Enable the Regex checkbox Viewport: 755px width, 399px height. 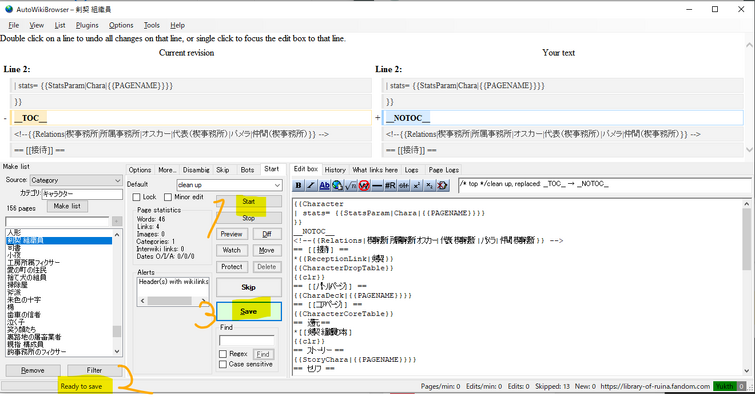click(223, 354)
